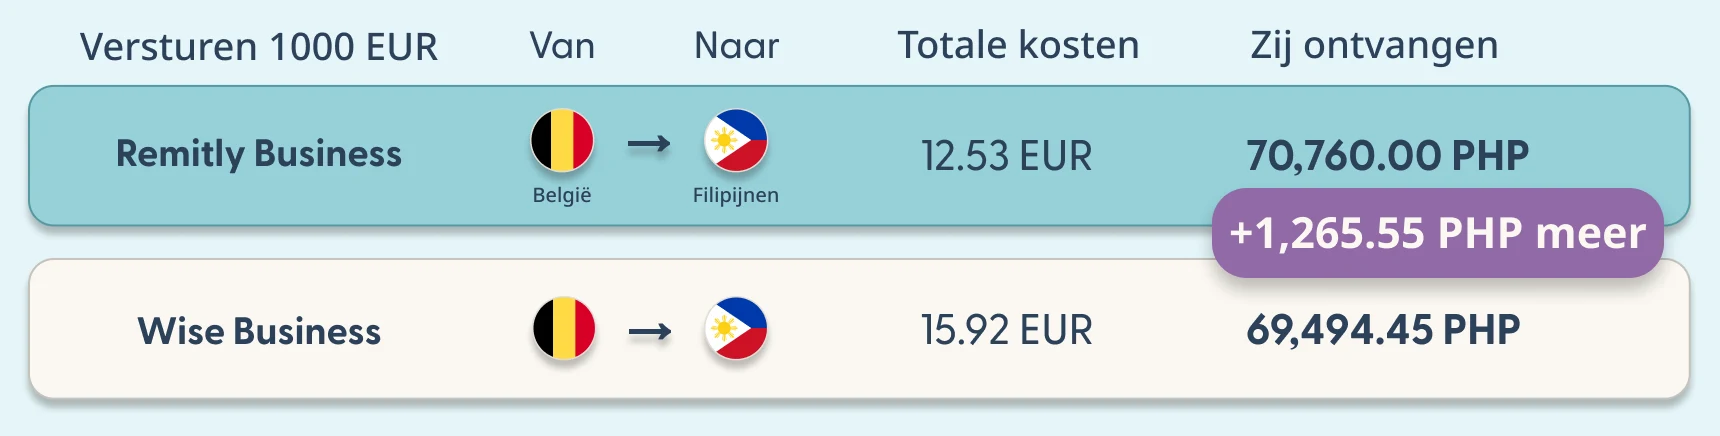The height and width of the screenshot is (436, 1720).
Task: Click the Naar column header
Action: pos(736,46)
